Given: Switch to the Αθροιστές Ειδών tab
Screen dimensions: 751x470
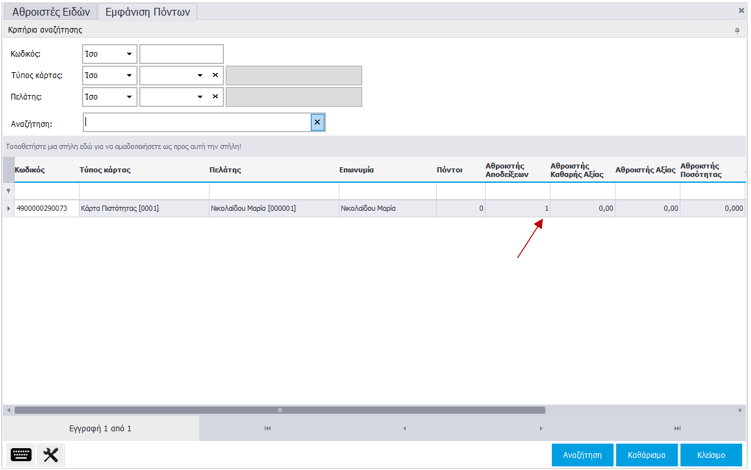Looking at the screenshot, I should click(x=50, y=12).
